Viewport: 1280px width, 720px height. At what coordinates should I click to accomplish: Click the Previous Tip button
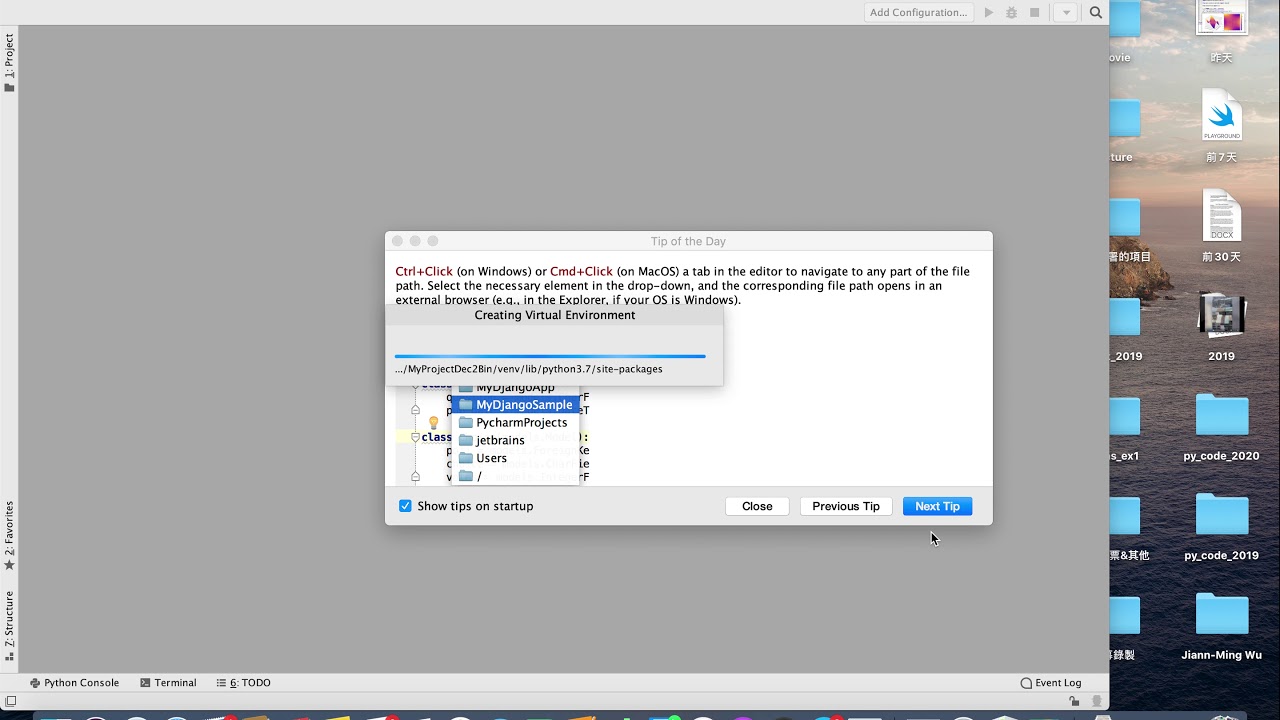(x=846, y=506)
